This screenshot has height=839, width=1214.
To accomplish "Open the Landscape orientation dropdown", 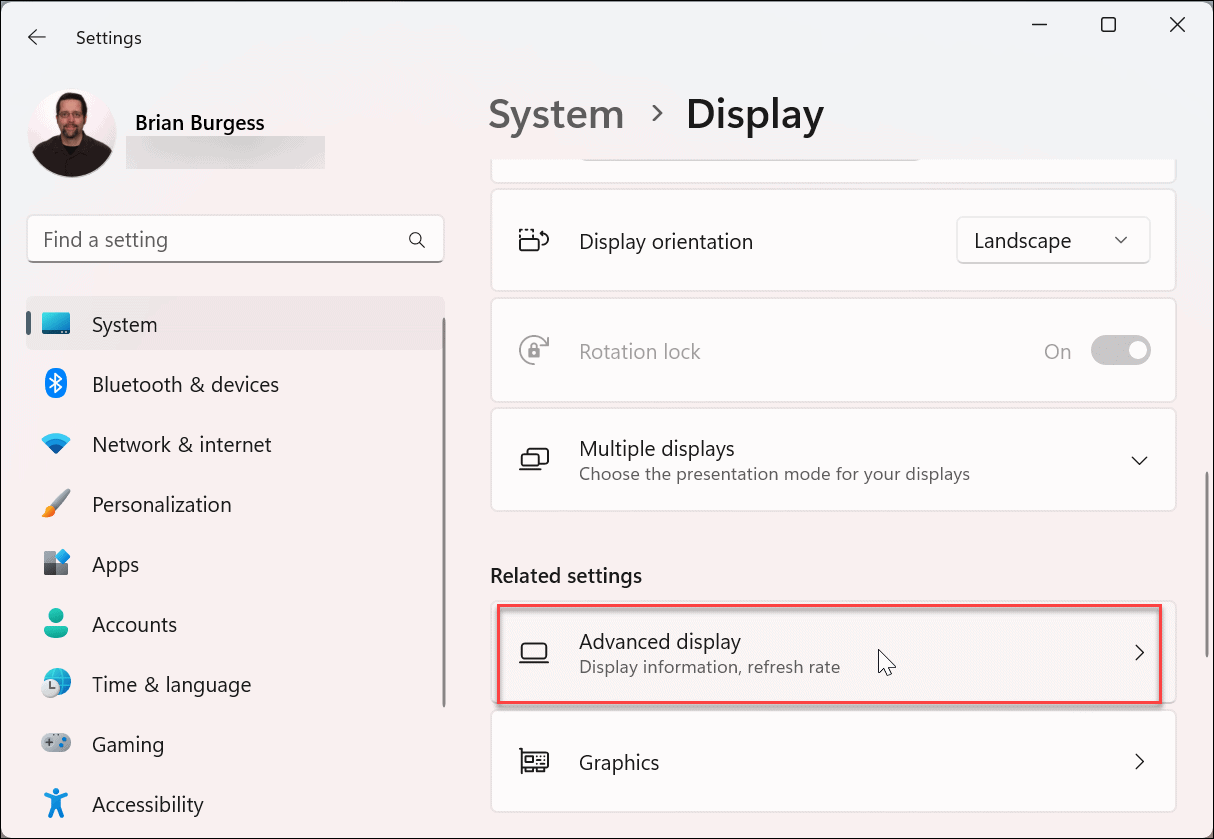I will pos(1053,240).
